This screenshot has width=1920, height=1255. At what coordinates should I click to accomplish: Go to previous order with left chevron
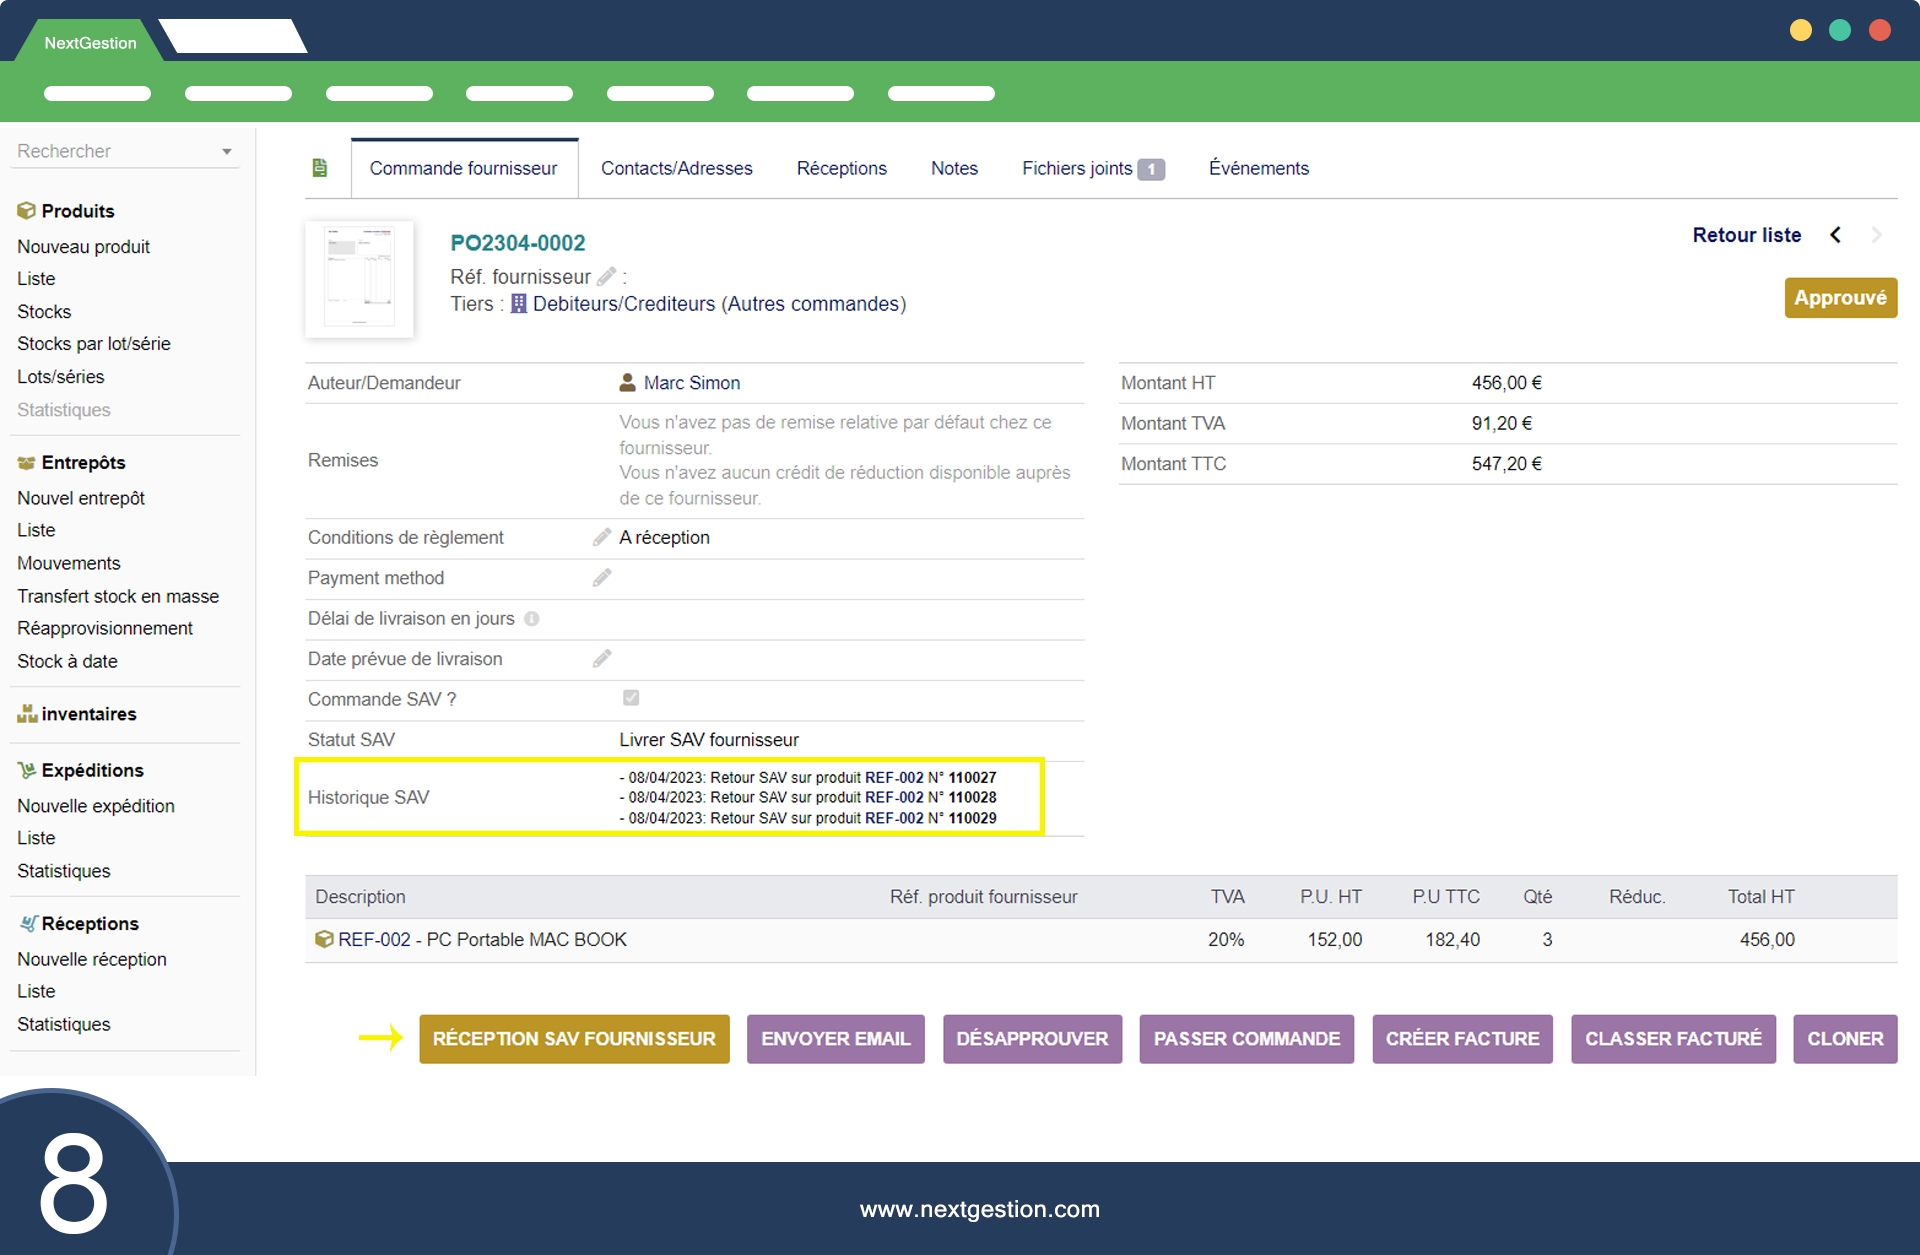coord(1835,235)
